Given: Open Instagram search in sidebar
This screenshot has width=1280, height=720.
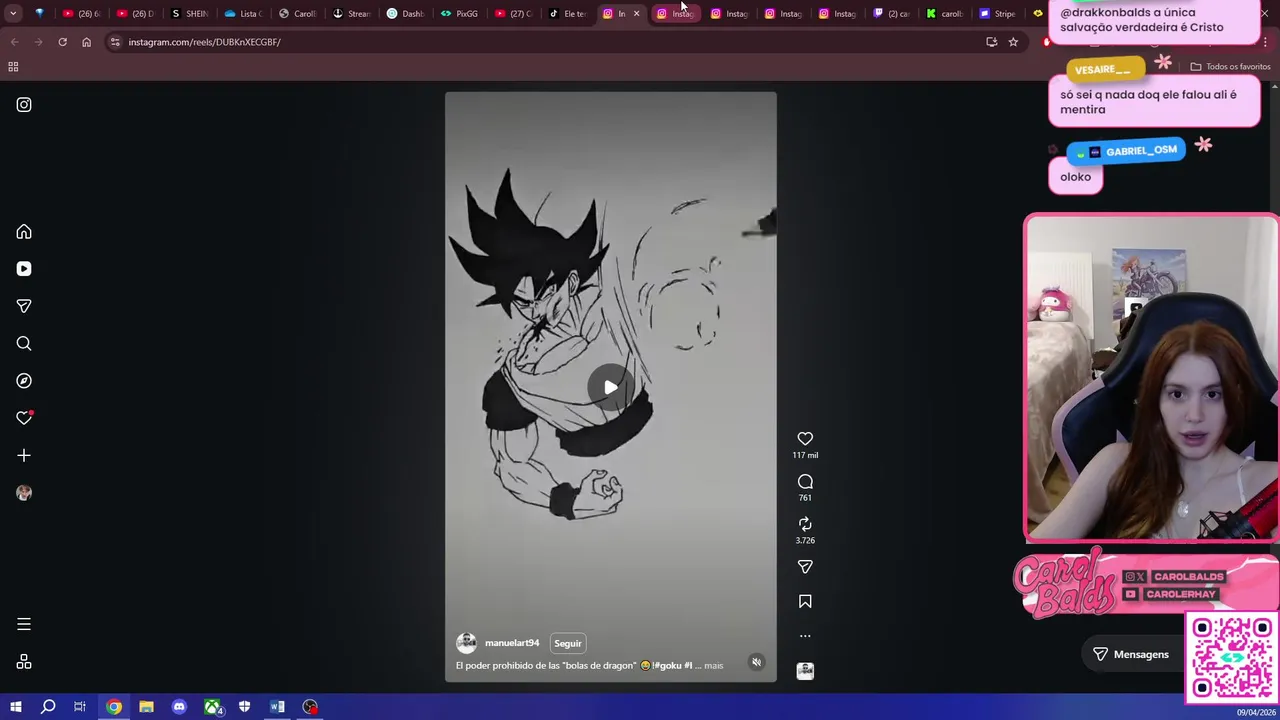Looking at the screenshot, I should point(24,344).
